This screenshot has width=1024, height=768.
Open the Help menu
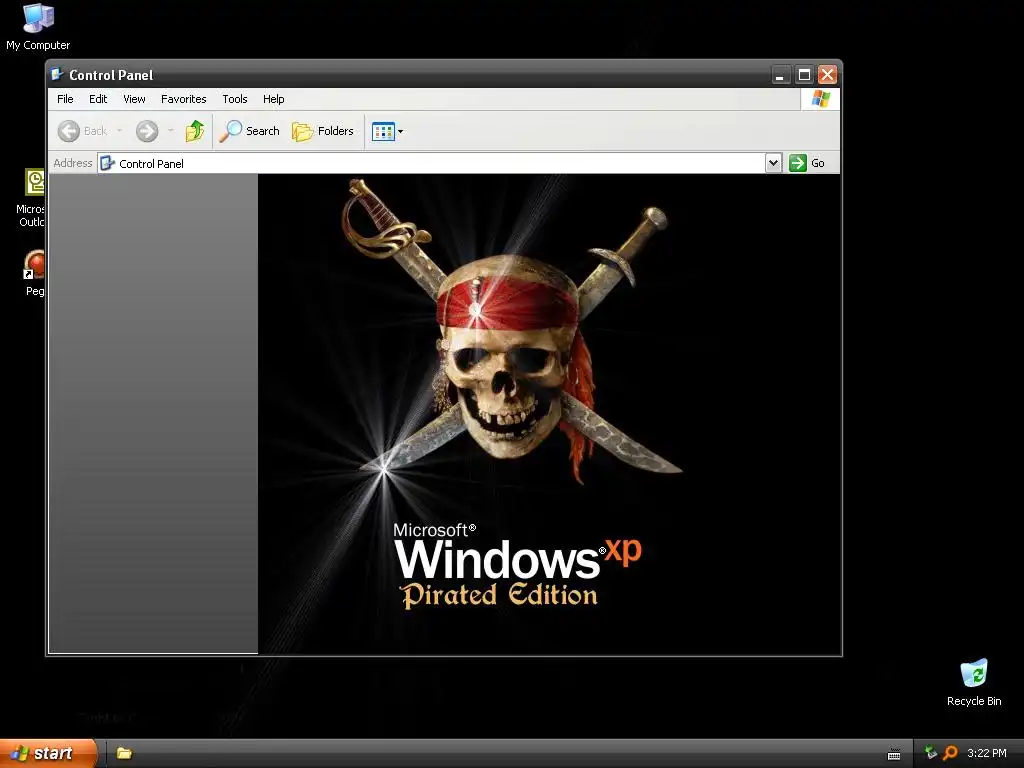coord(274,99)
